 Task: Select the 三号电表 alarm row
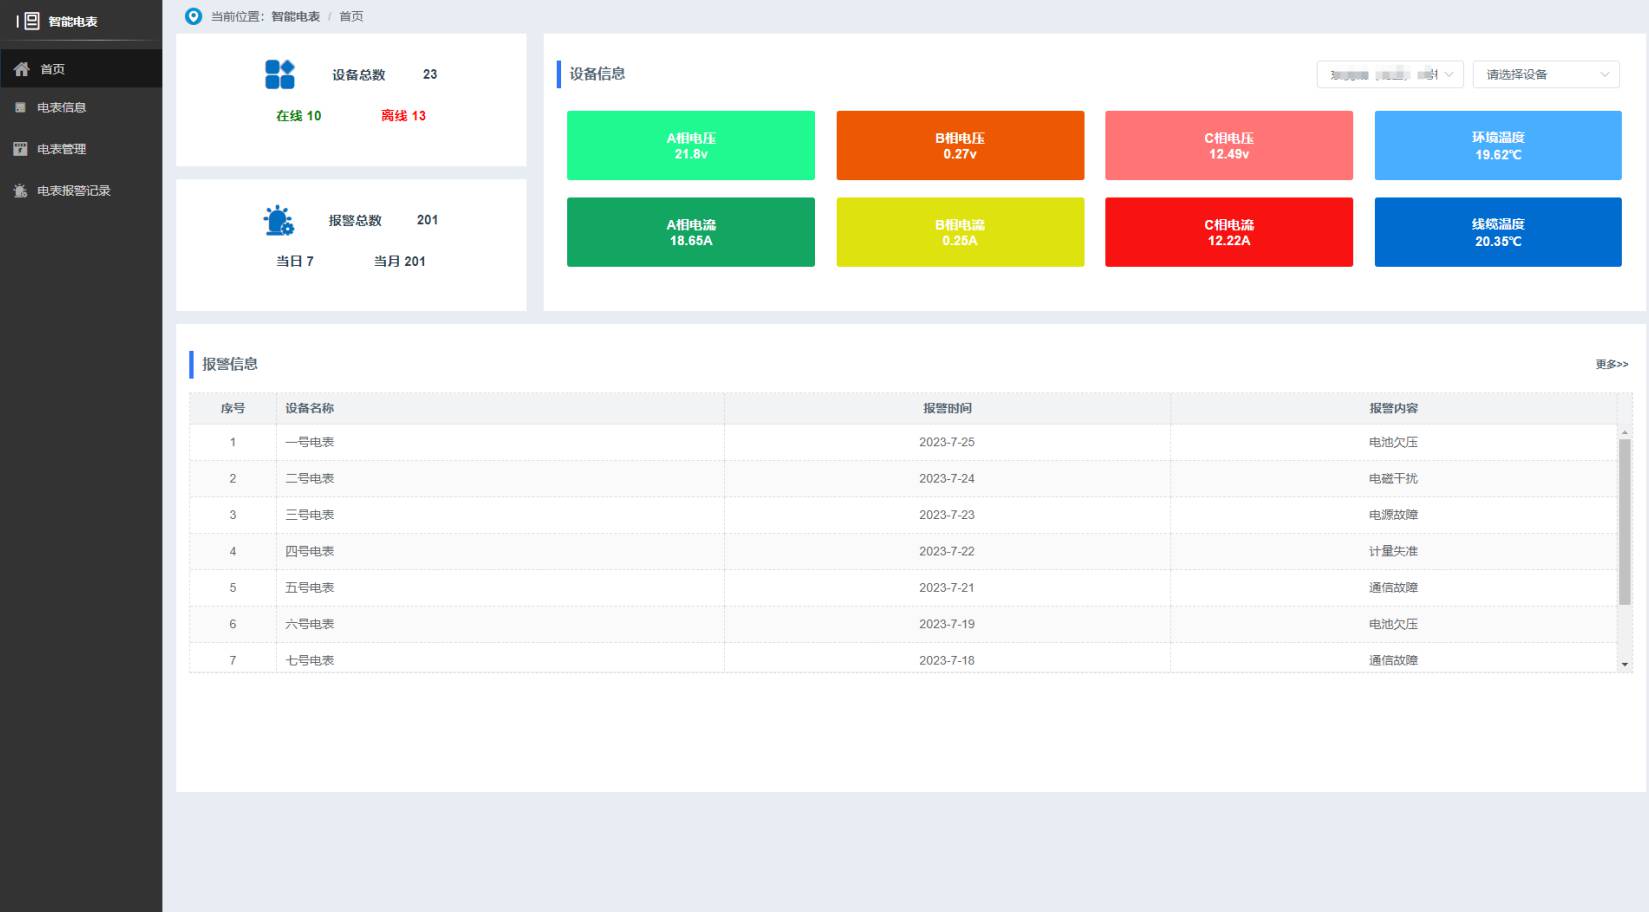point(310,515)
